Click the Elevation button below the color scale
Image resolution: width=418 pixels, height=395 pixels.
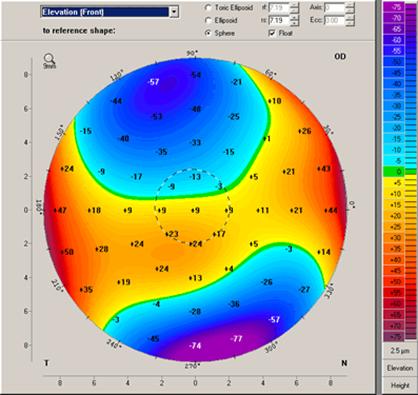399,368
